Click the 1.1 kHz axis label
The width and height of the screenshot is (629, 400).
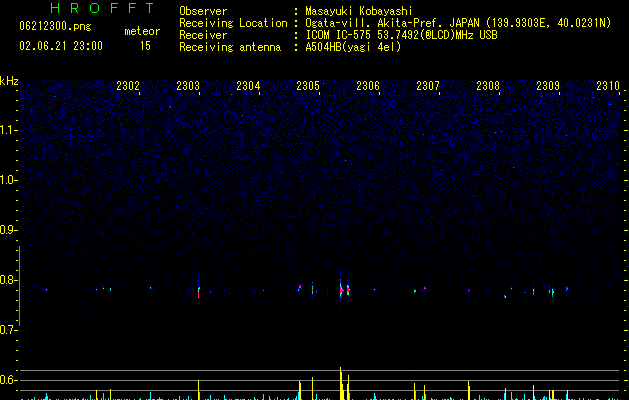pyautogui.click(x=9, y=130)
